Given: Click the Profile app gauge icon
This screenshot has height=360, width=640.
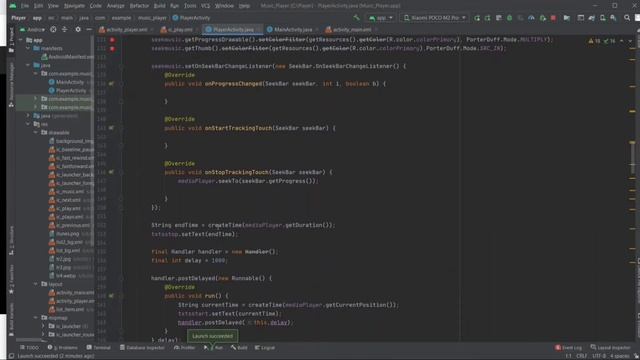Looking at the screenshot, I should pyautogui.click(x=531, y=18).
